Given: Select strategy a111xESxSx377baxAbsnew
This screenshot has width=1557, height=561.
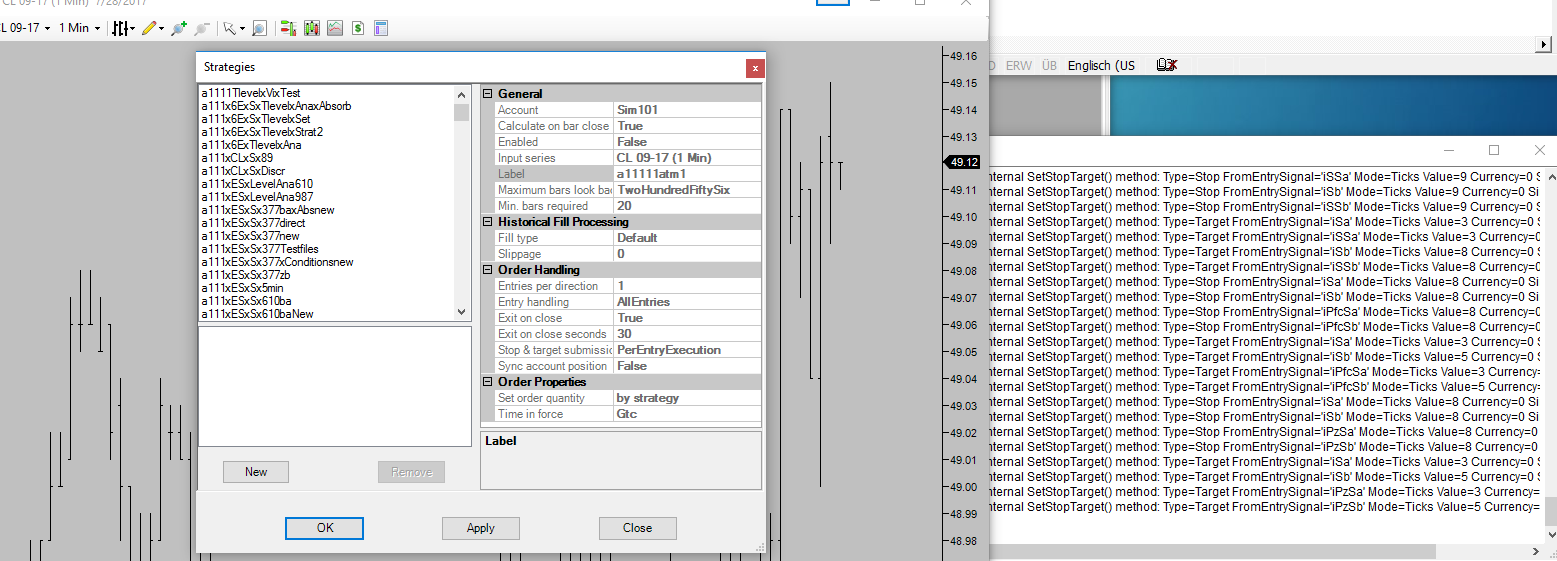Looking at the screenshot, I should click(x=267, y=210).
